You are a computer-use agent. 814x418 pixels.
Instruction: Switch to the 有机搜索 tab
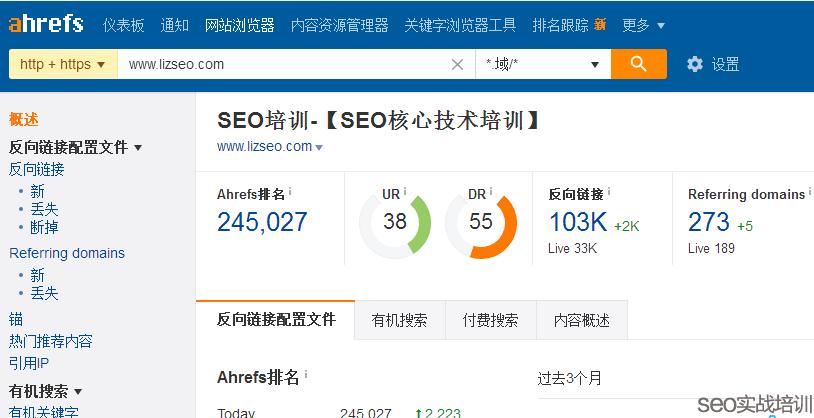coord(399,320)
